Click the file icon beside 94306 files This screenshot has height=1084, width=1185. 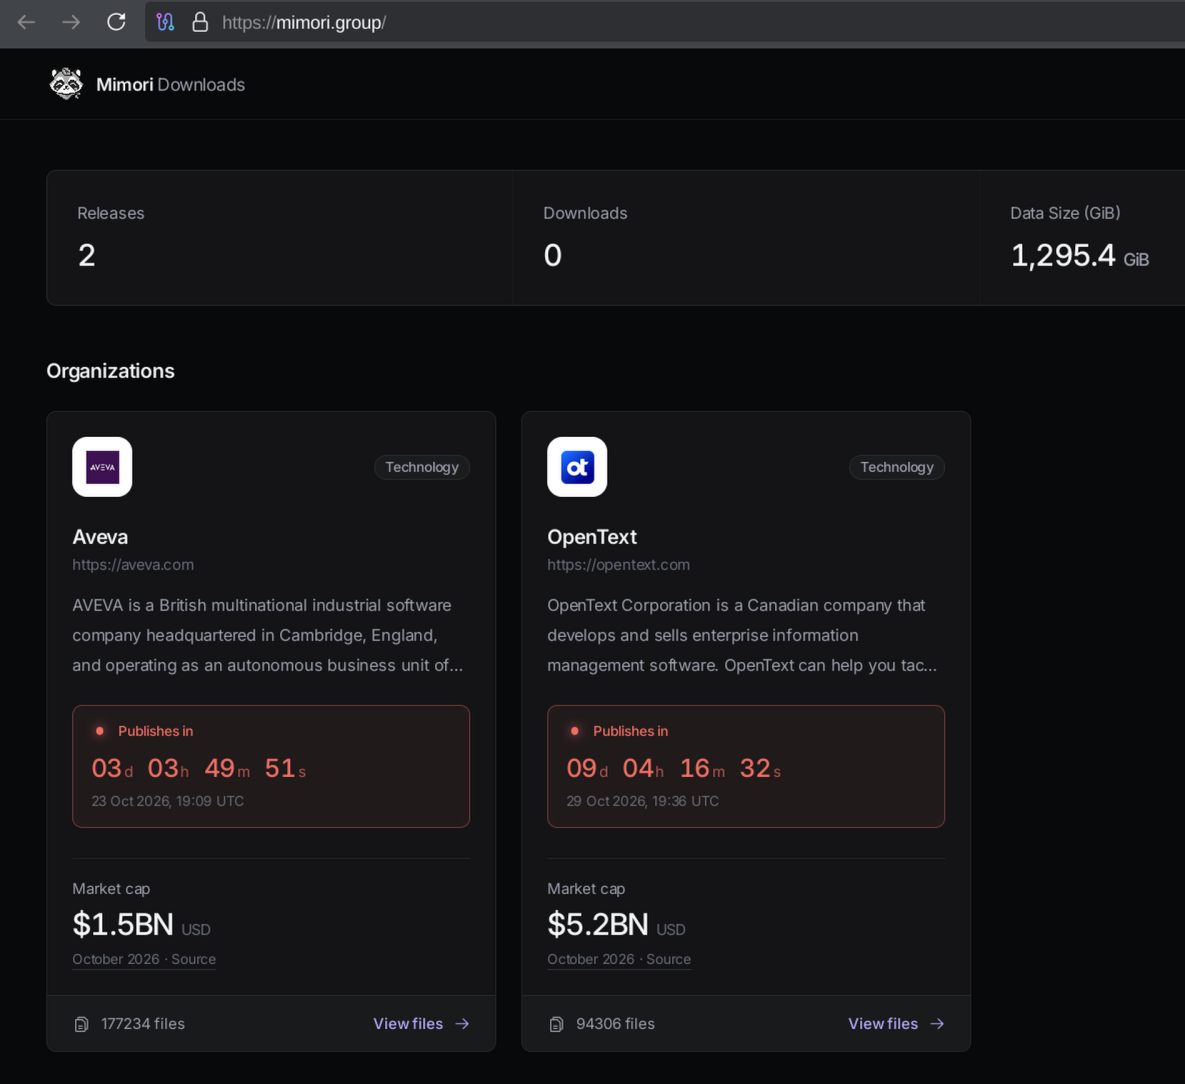(556, 1024)
